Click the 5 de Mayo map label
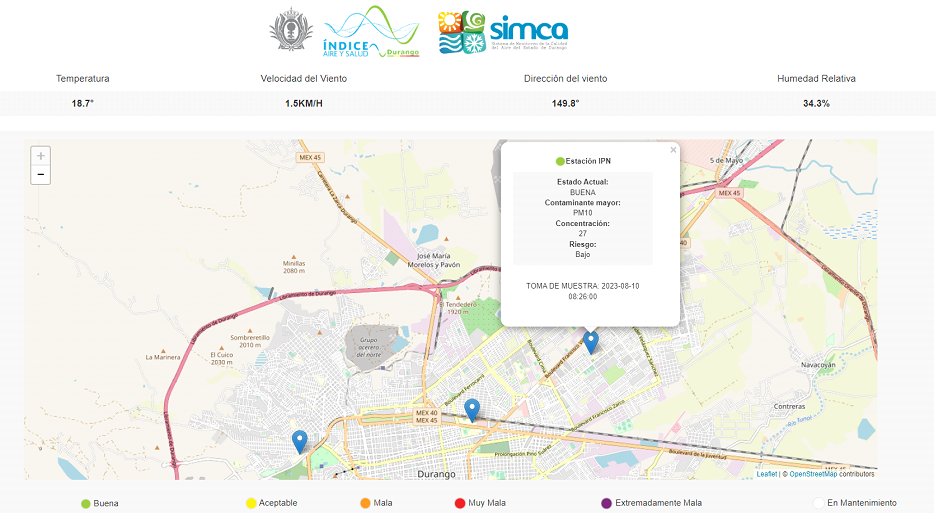Image resolution: width=937 pixels, height=528 pixels. pos(726,161)
